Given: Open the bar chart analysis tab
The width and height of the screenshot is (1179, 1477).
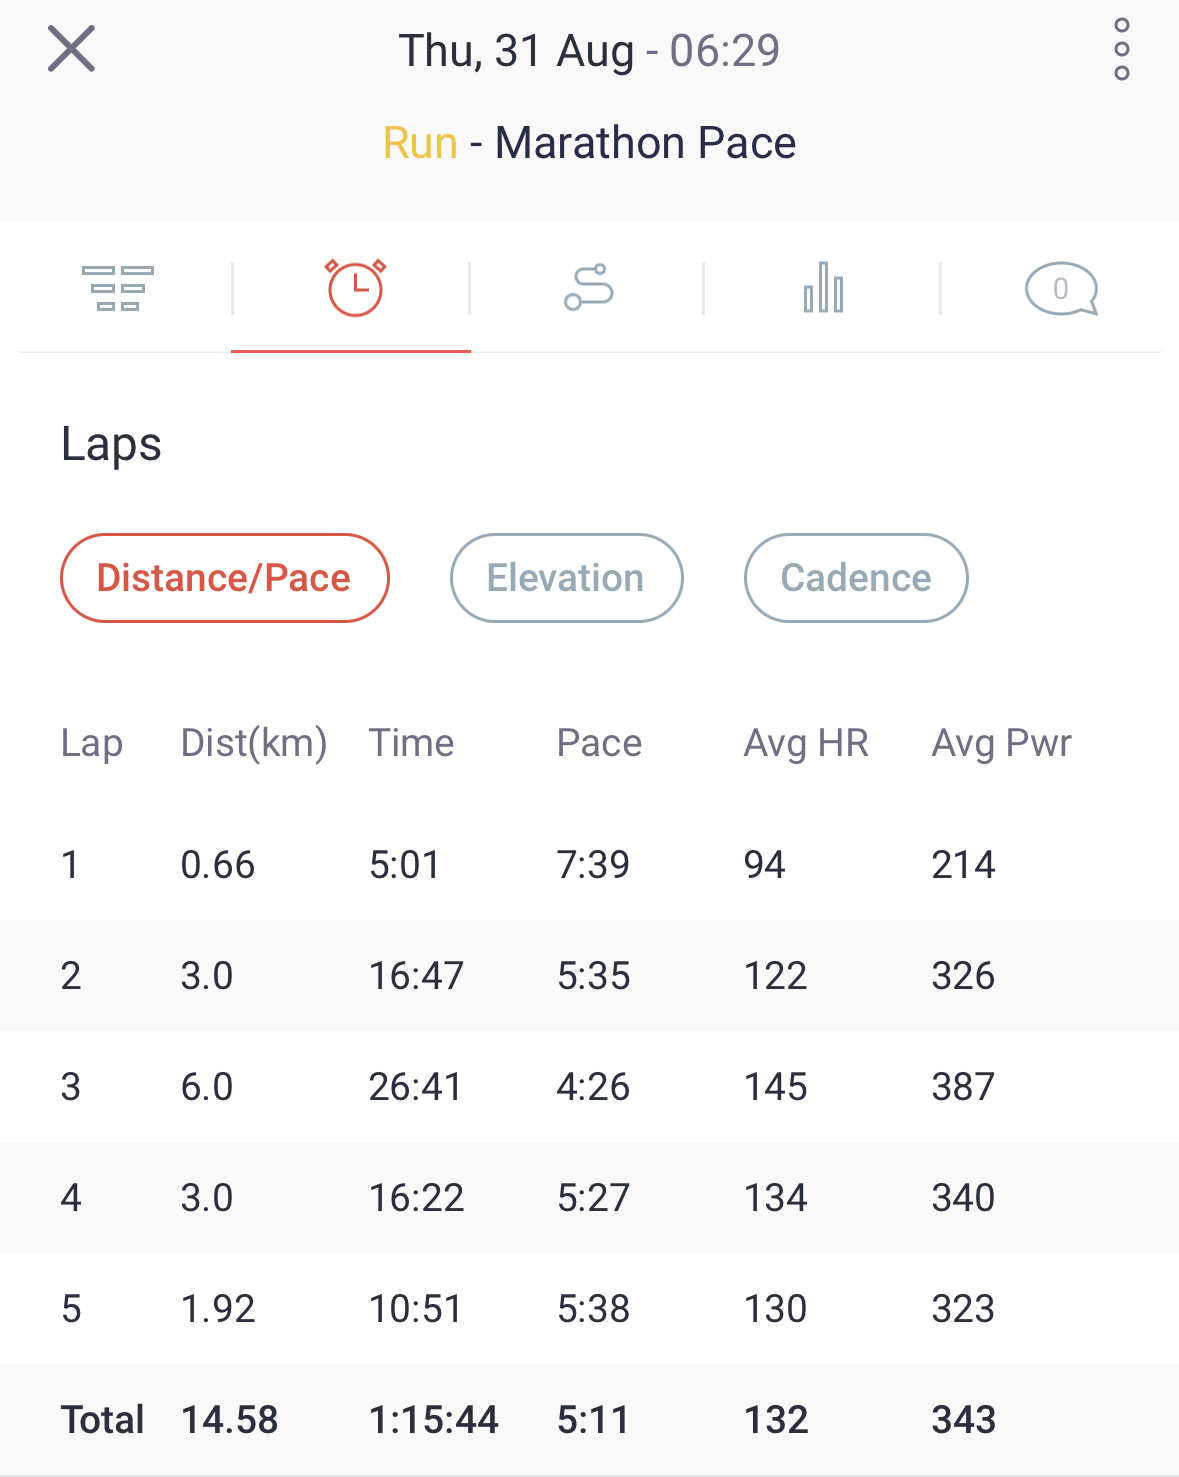Looking at the screenshot, I should point(824,288).
